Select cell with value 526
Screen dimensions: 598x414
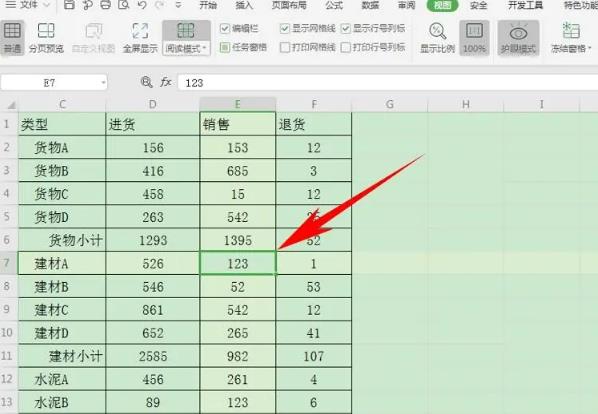(153, 263)
